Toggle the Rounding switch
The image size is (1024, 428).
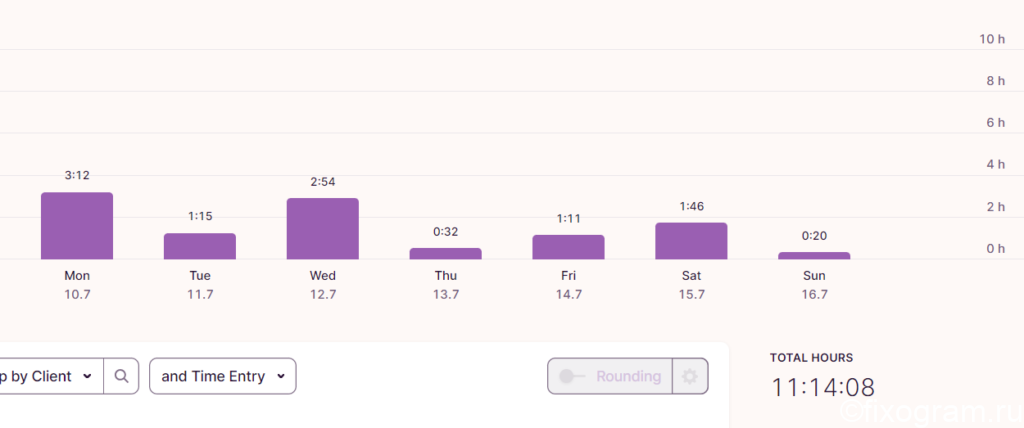tap(573, 376)
